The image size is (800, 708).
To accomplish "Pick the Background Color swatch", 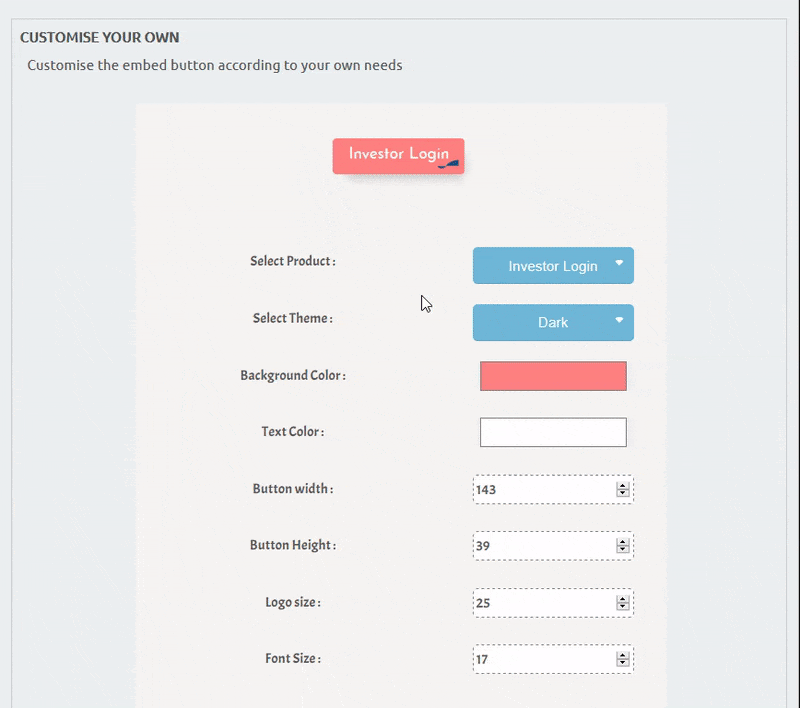I will [553, 376].
